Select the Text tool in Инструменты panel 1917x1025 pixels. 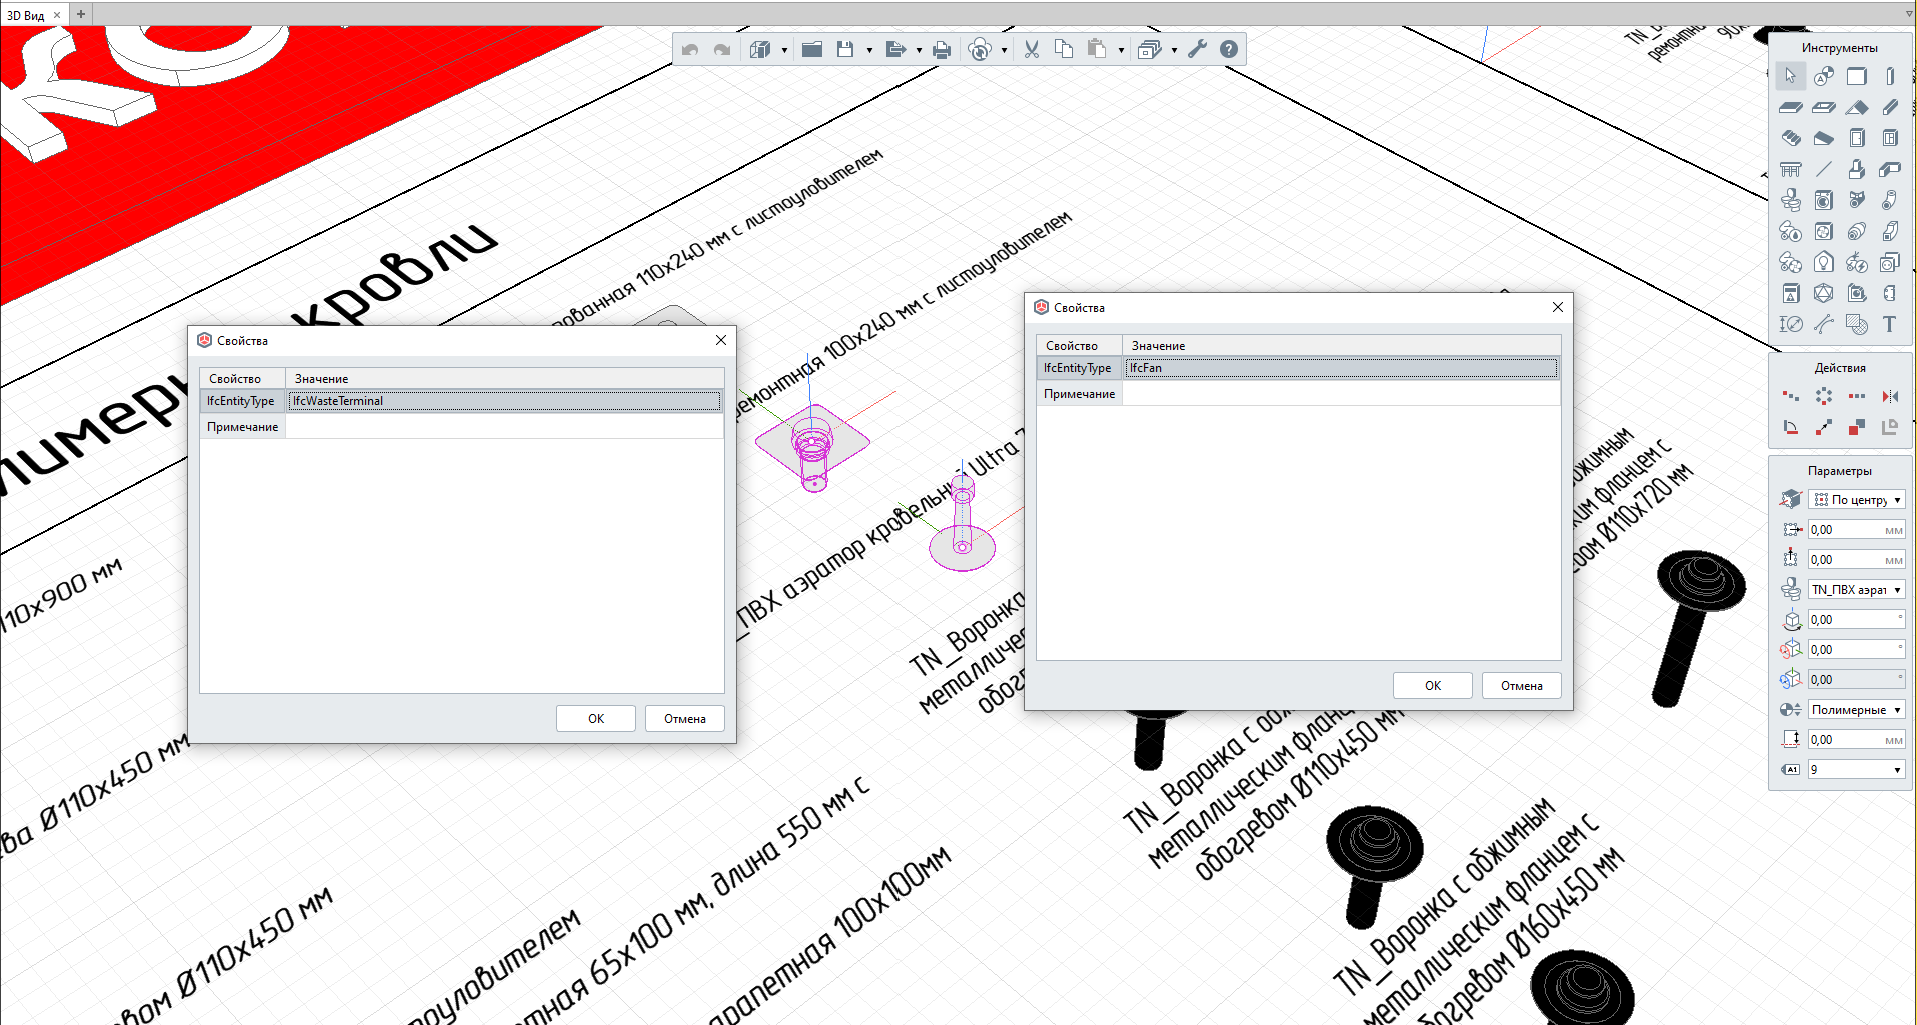tap(1889, 324)
